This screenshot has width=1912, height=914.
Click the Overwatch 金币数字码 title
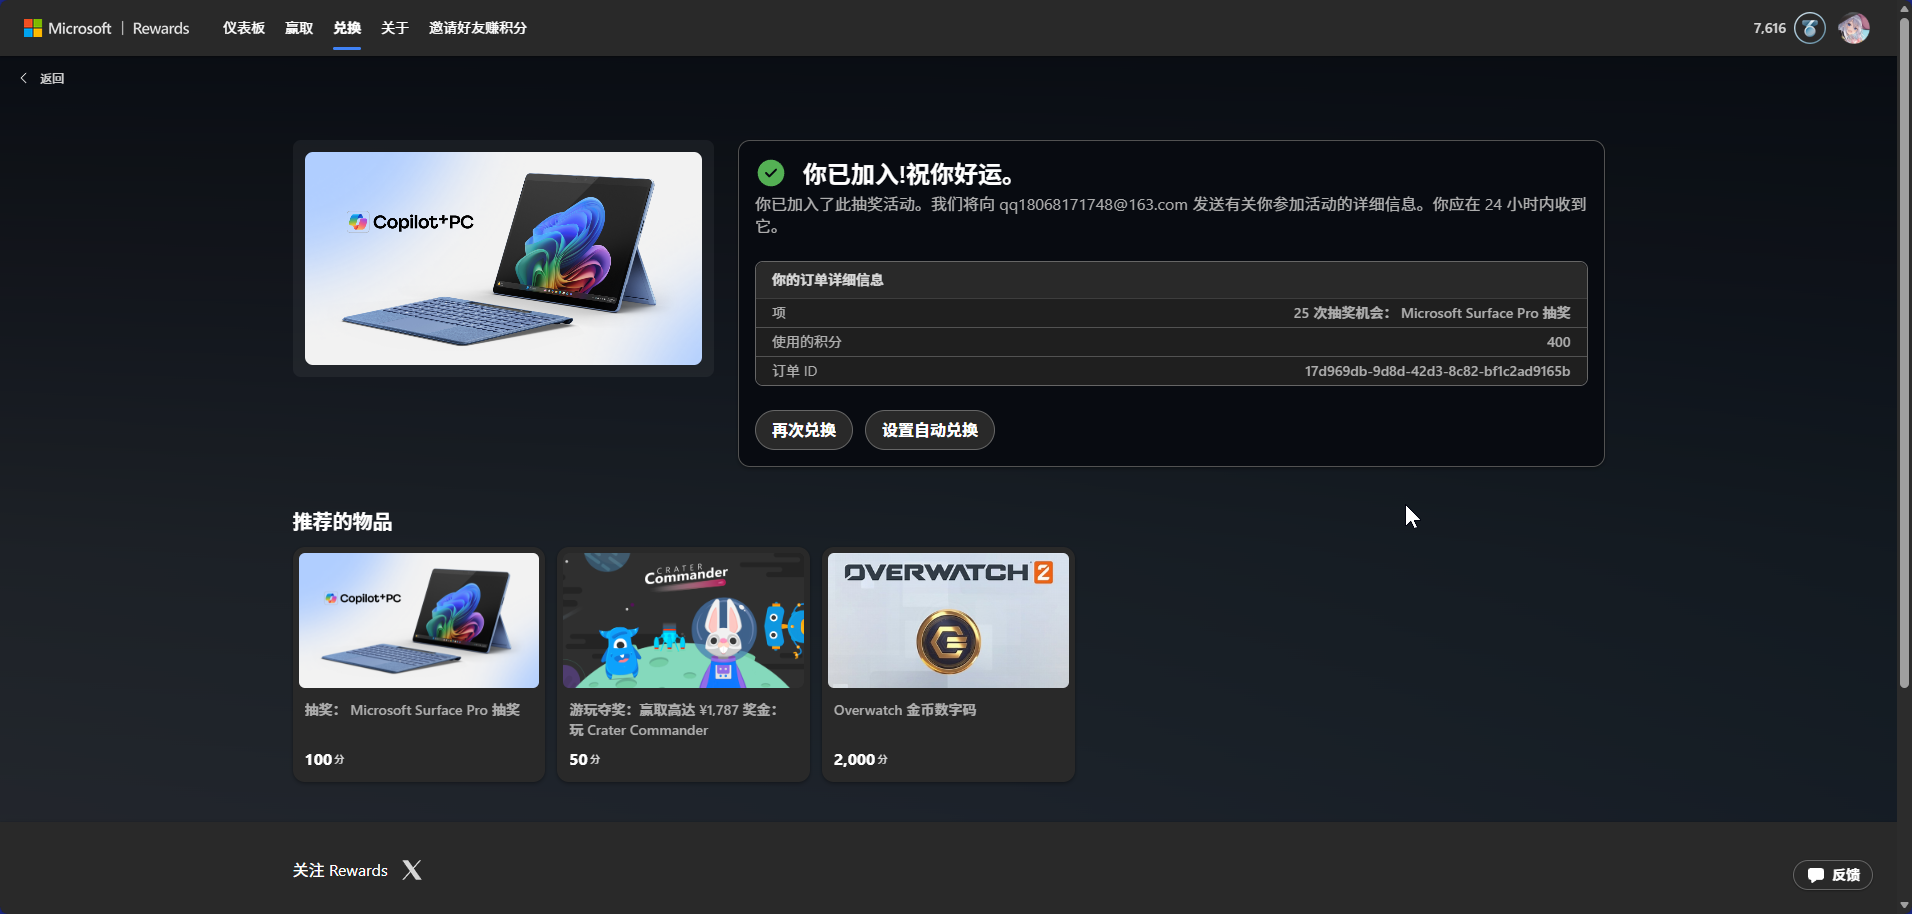pos(905,710)
